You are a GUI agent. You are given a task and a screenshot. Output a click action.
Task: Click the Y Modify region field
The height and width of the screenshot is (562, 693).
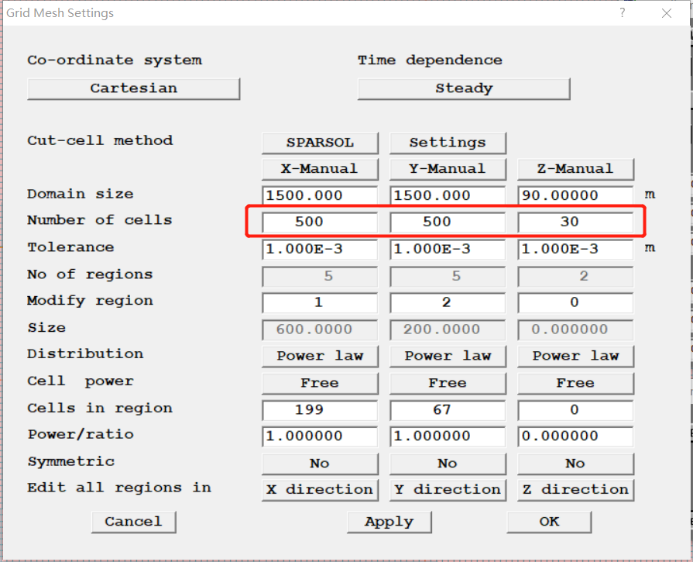click(448, 303)
